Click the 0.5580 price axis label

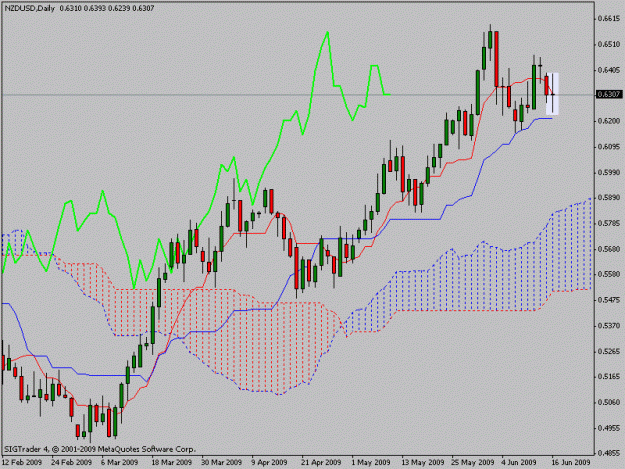tap(610, 274)
